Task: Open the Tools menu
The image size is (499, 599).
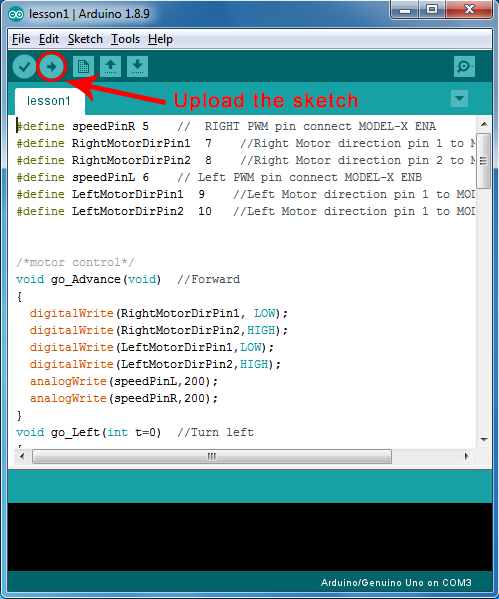Action: coord(125,39)
